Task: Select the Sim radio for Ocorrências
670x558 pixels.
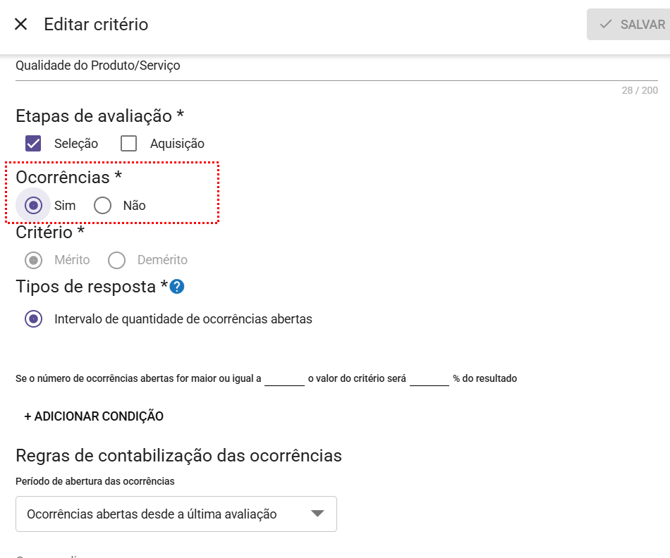Action: tap(34, 205)
